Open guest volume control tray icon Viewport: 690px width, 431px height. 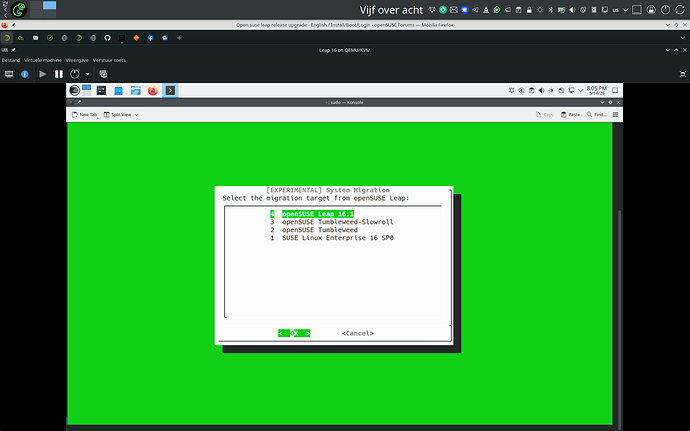point(541,90)
